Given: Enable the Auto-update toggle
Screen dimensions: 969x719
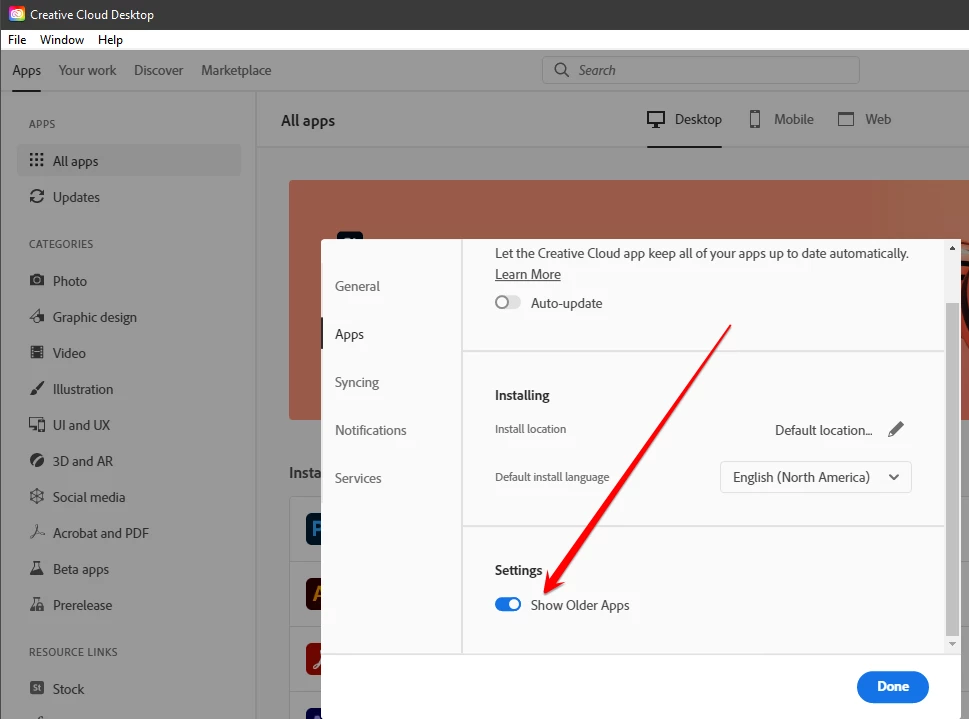Looking at the screenshot, I should pyautogui.click(x=507, y=302).
